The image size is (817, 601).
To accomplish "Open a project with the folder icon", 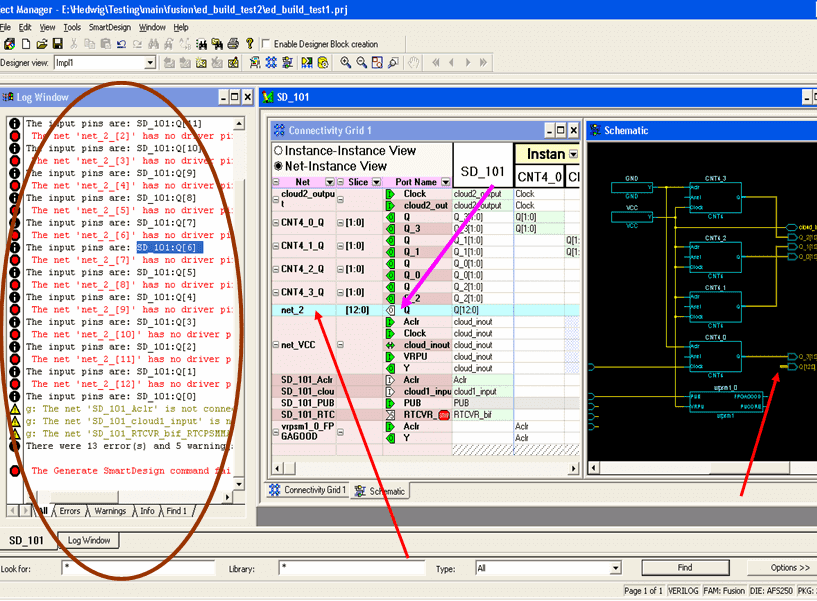I will point(42,44).
